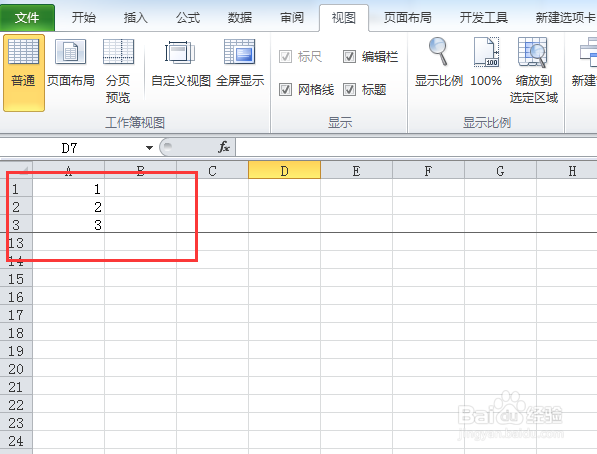Select row 3 header
This screenshot has height=454, width=597.
[16, 224]
